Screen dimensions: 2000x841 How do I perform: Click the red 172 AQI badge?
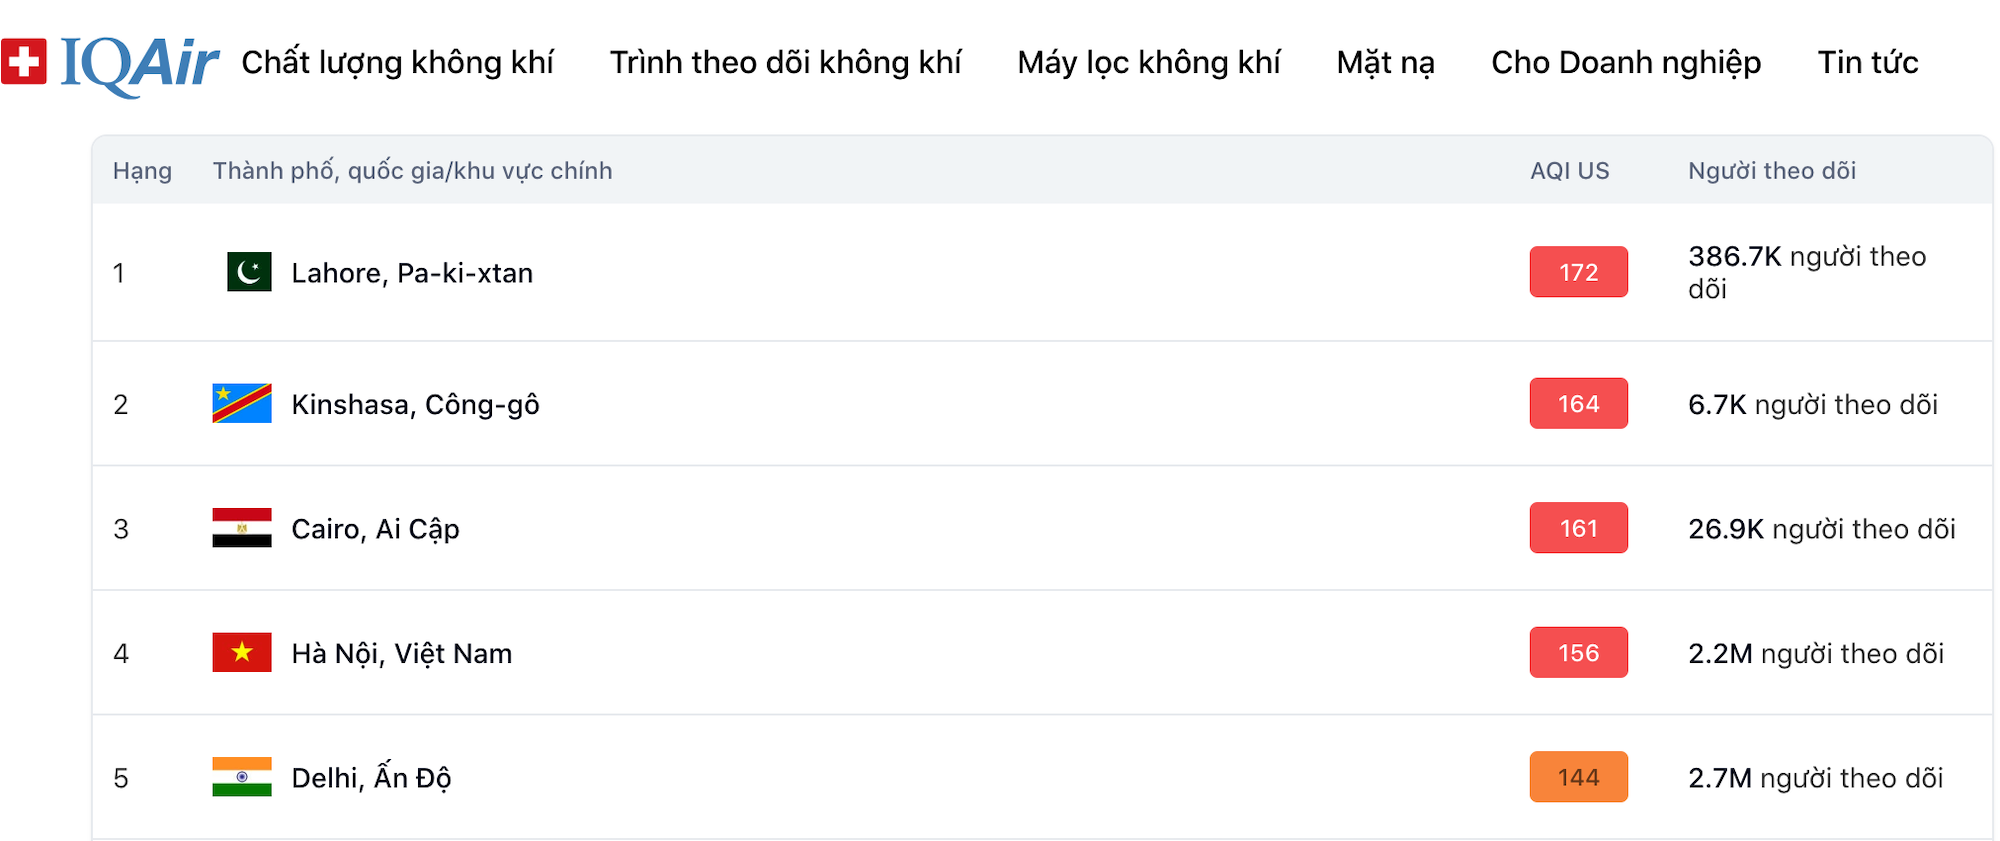click(1578, 272)
